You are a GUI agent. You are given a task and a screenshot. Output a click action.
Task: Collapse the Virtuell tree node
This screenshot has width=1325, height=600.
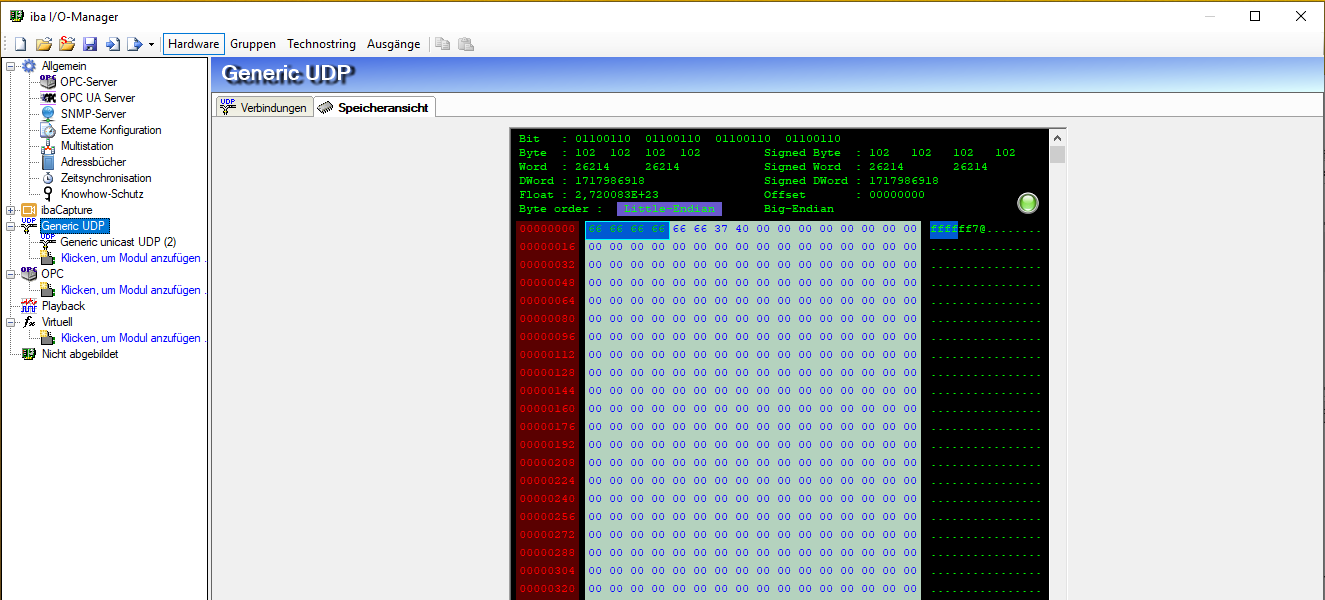[10, 322]
